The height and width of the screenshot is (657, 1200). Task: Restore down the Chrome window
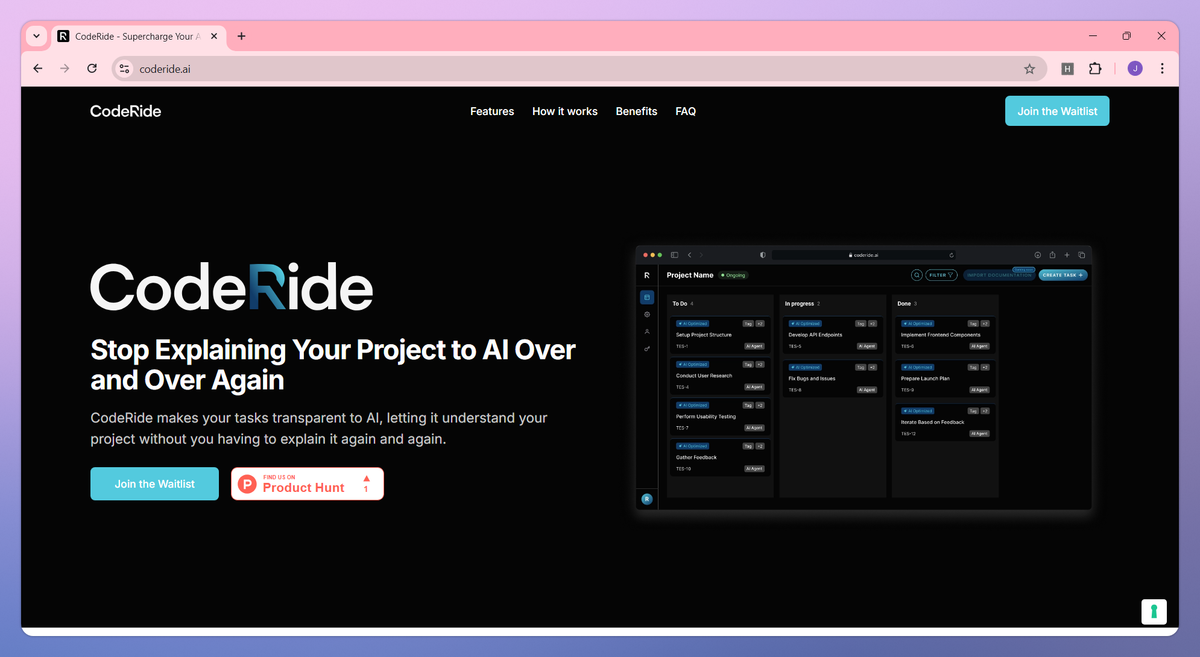point(1126,36)
